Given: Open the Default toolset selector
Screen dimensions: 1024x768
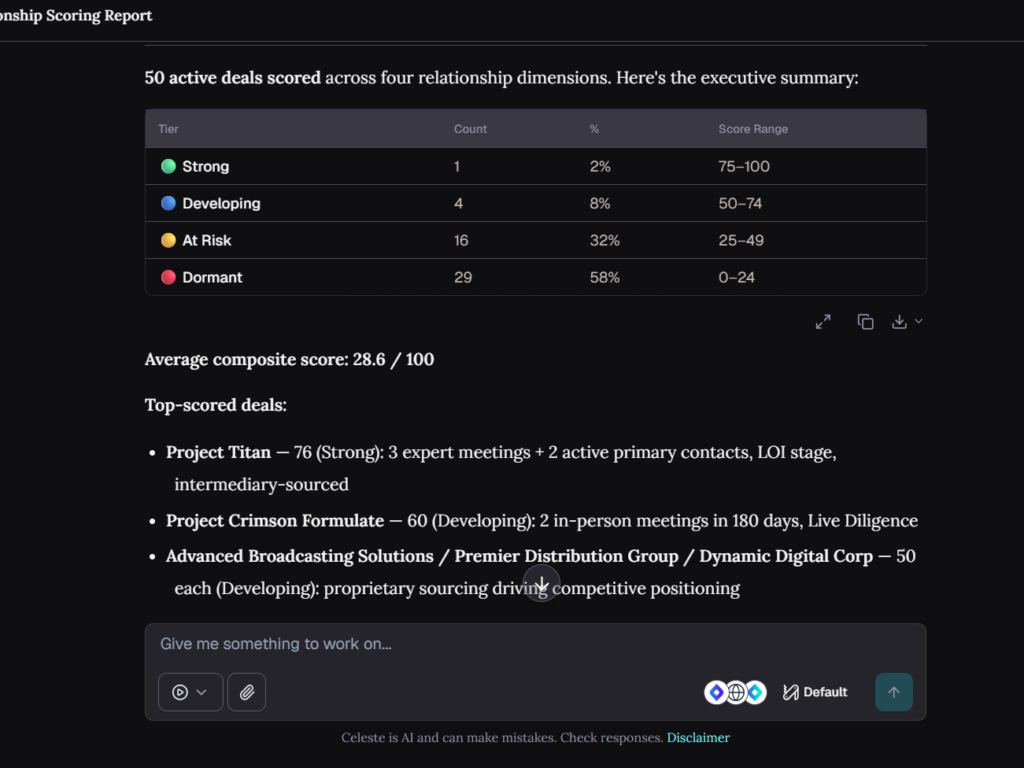Looking at the screenshot, I should pos(815,692).
